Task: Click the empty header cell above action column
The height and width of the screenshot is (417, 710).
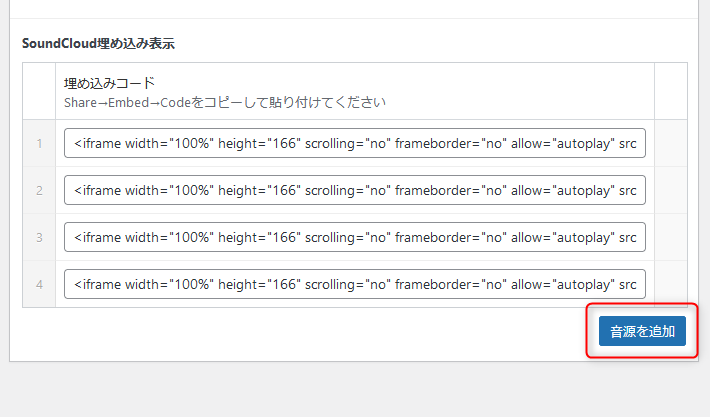Action: click(670, 91)
